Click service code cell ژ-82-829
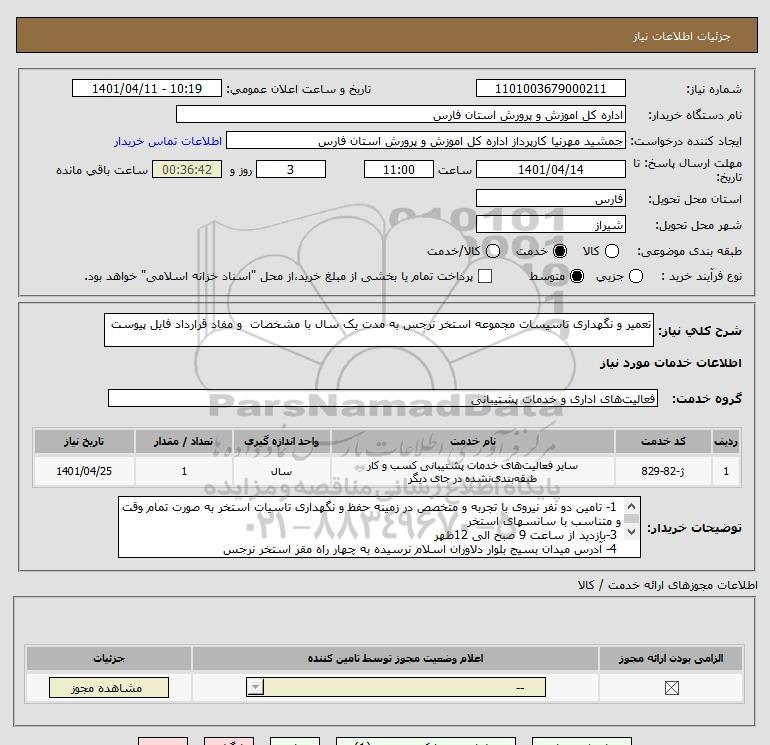Image resolution: width=770 pixels, height=745 pixels. (x=663, y=471)
